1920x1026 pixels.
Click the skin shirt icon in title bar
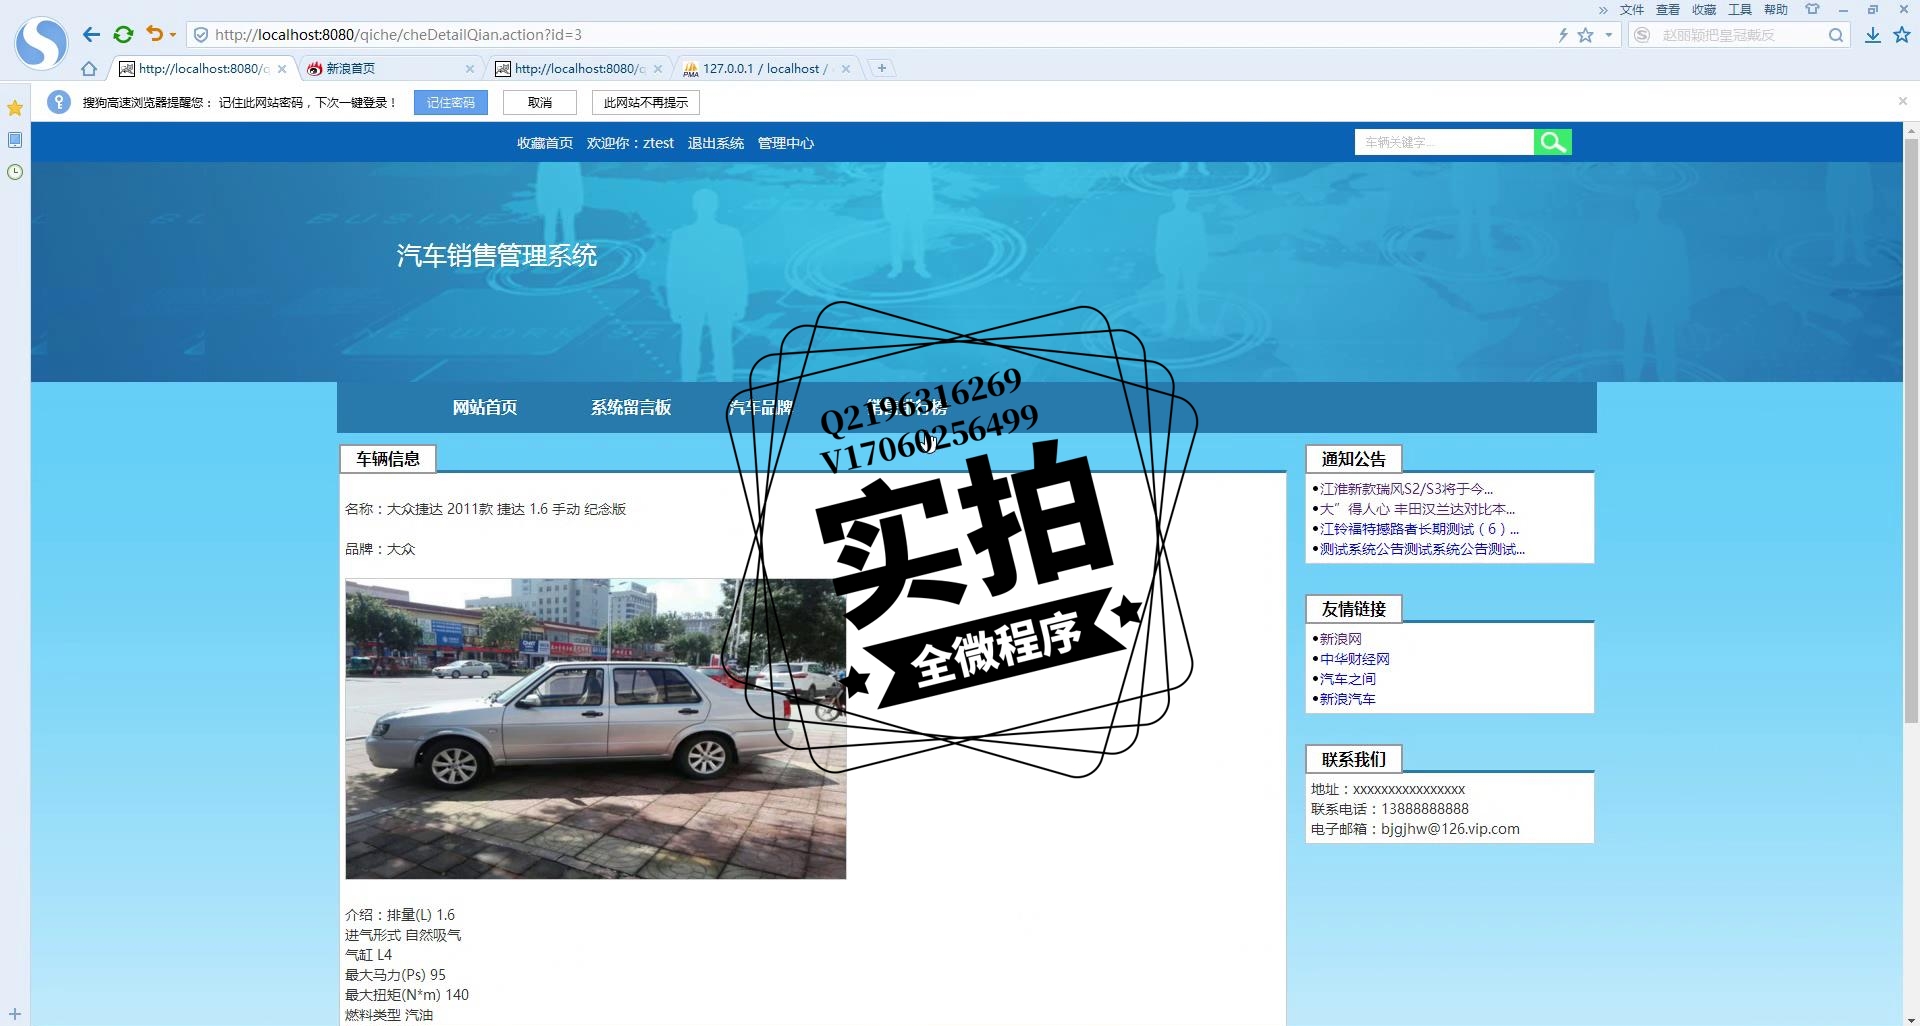pos(1812,9)
